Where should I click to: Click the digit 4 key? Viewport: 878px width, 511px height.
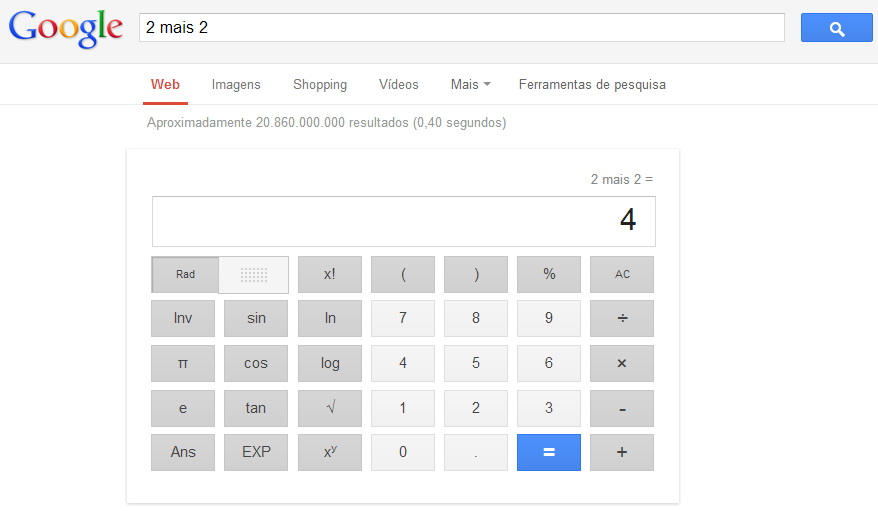[403, 363]
